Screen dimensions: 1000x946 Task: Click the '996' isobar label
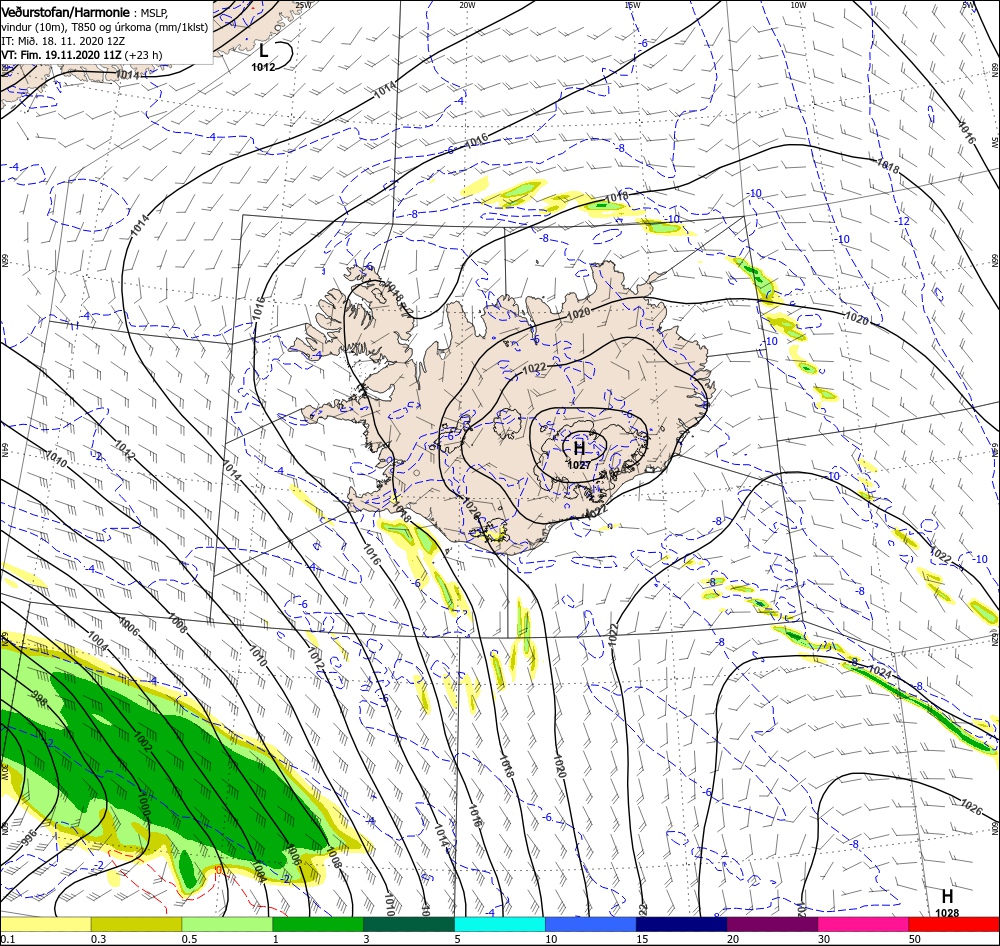[29, 837]
